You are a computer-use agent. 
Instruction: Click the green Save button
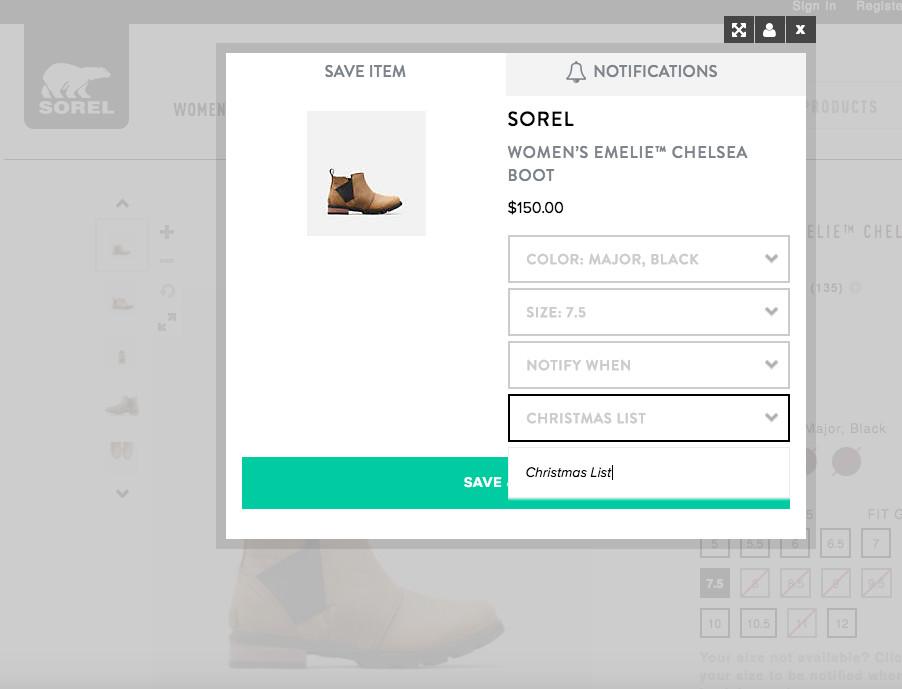point(375,482)
